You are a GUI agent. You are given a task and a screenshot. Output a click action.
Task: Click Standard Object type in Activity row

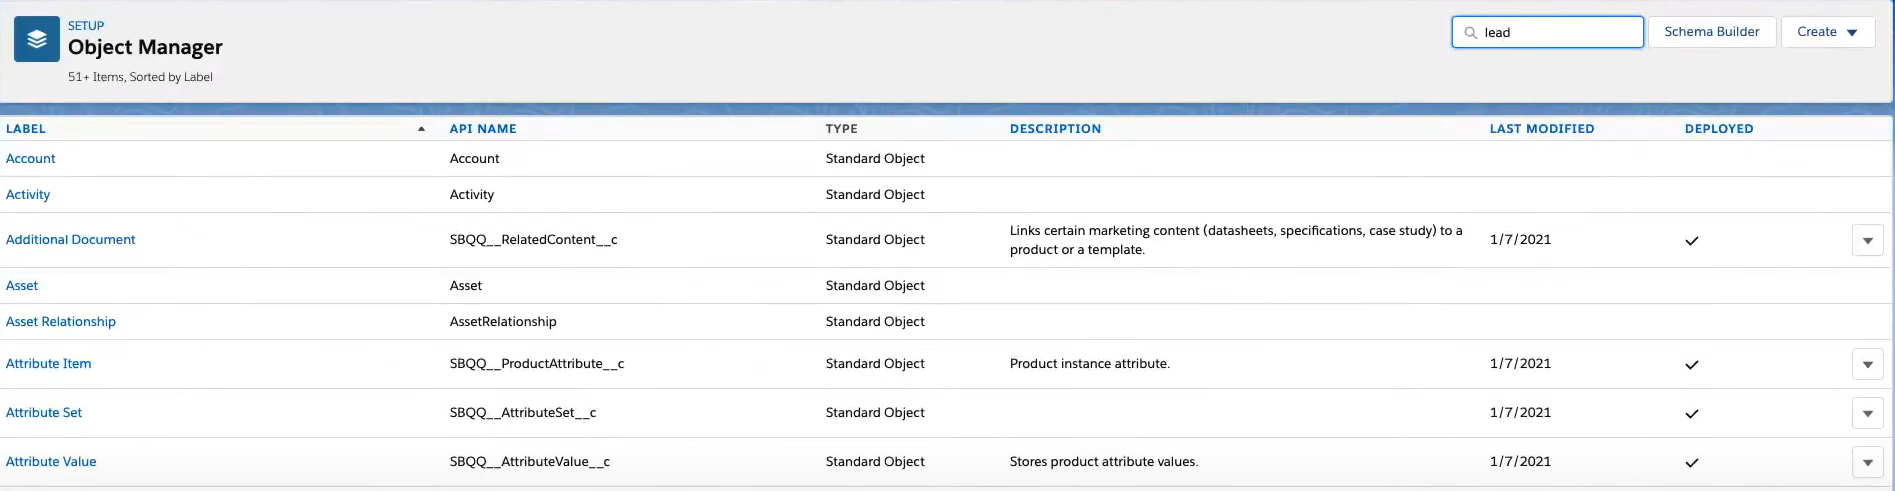[x=875, y=195]
